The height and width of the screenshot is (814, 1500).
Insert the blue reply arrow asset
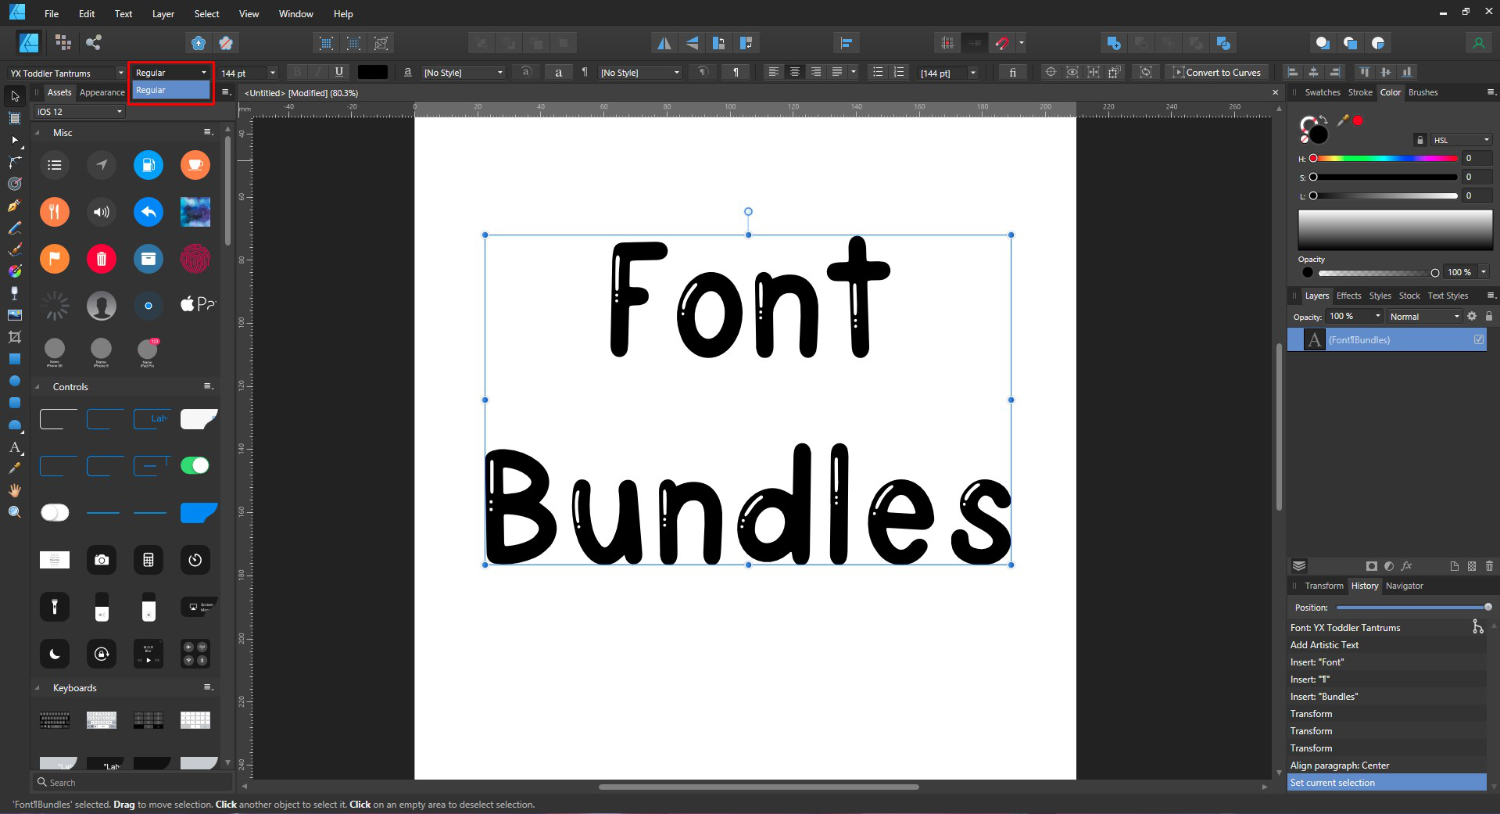tap(148, 212)
